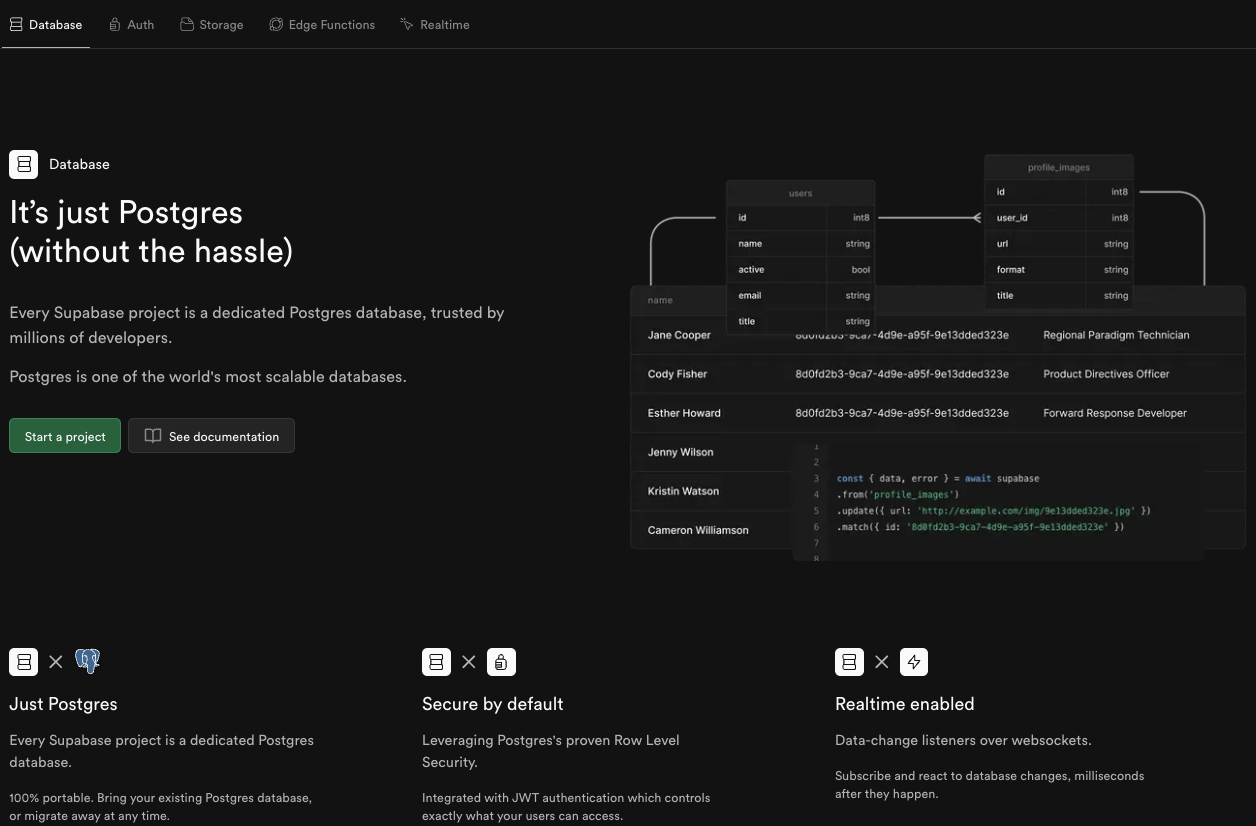Click the database icon above Realtime enabled

tap(849, 661)
